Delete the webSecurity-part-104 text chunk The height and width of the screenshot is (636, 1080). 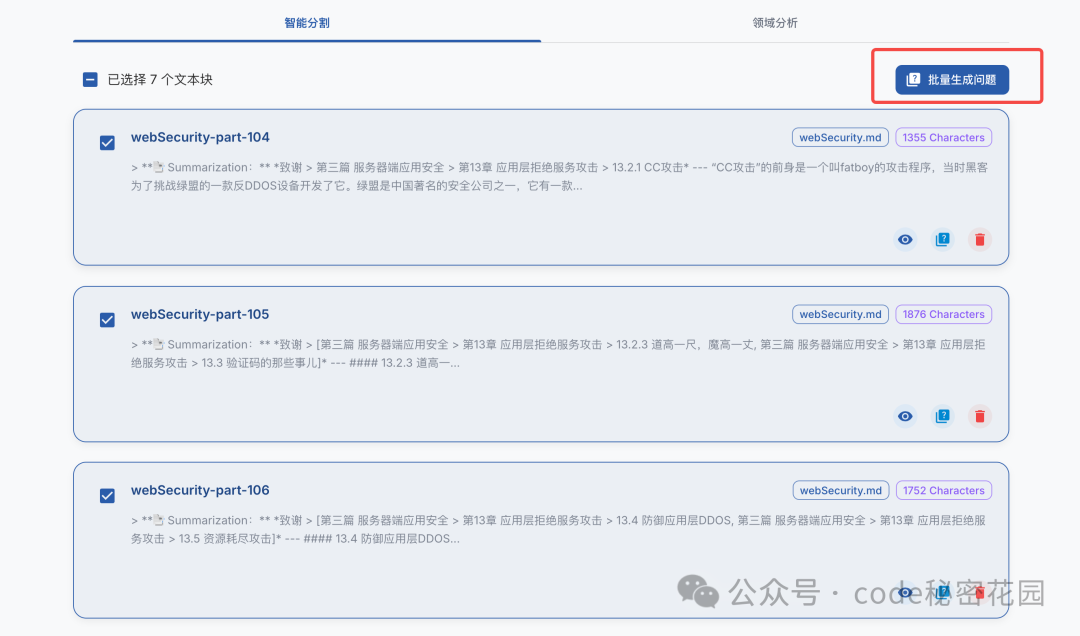click(979, 239)
